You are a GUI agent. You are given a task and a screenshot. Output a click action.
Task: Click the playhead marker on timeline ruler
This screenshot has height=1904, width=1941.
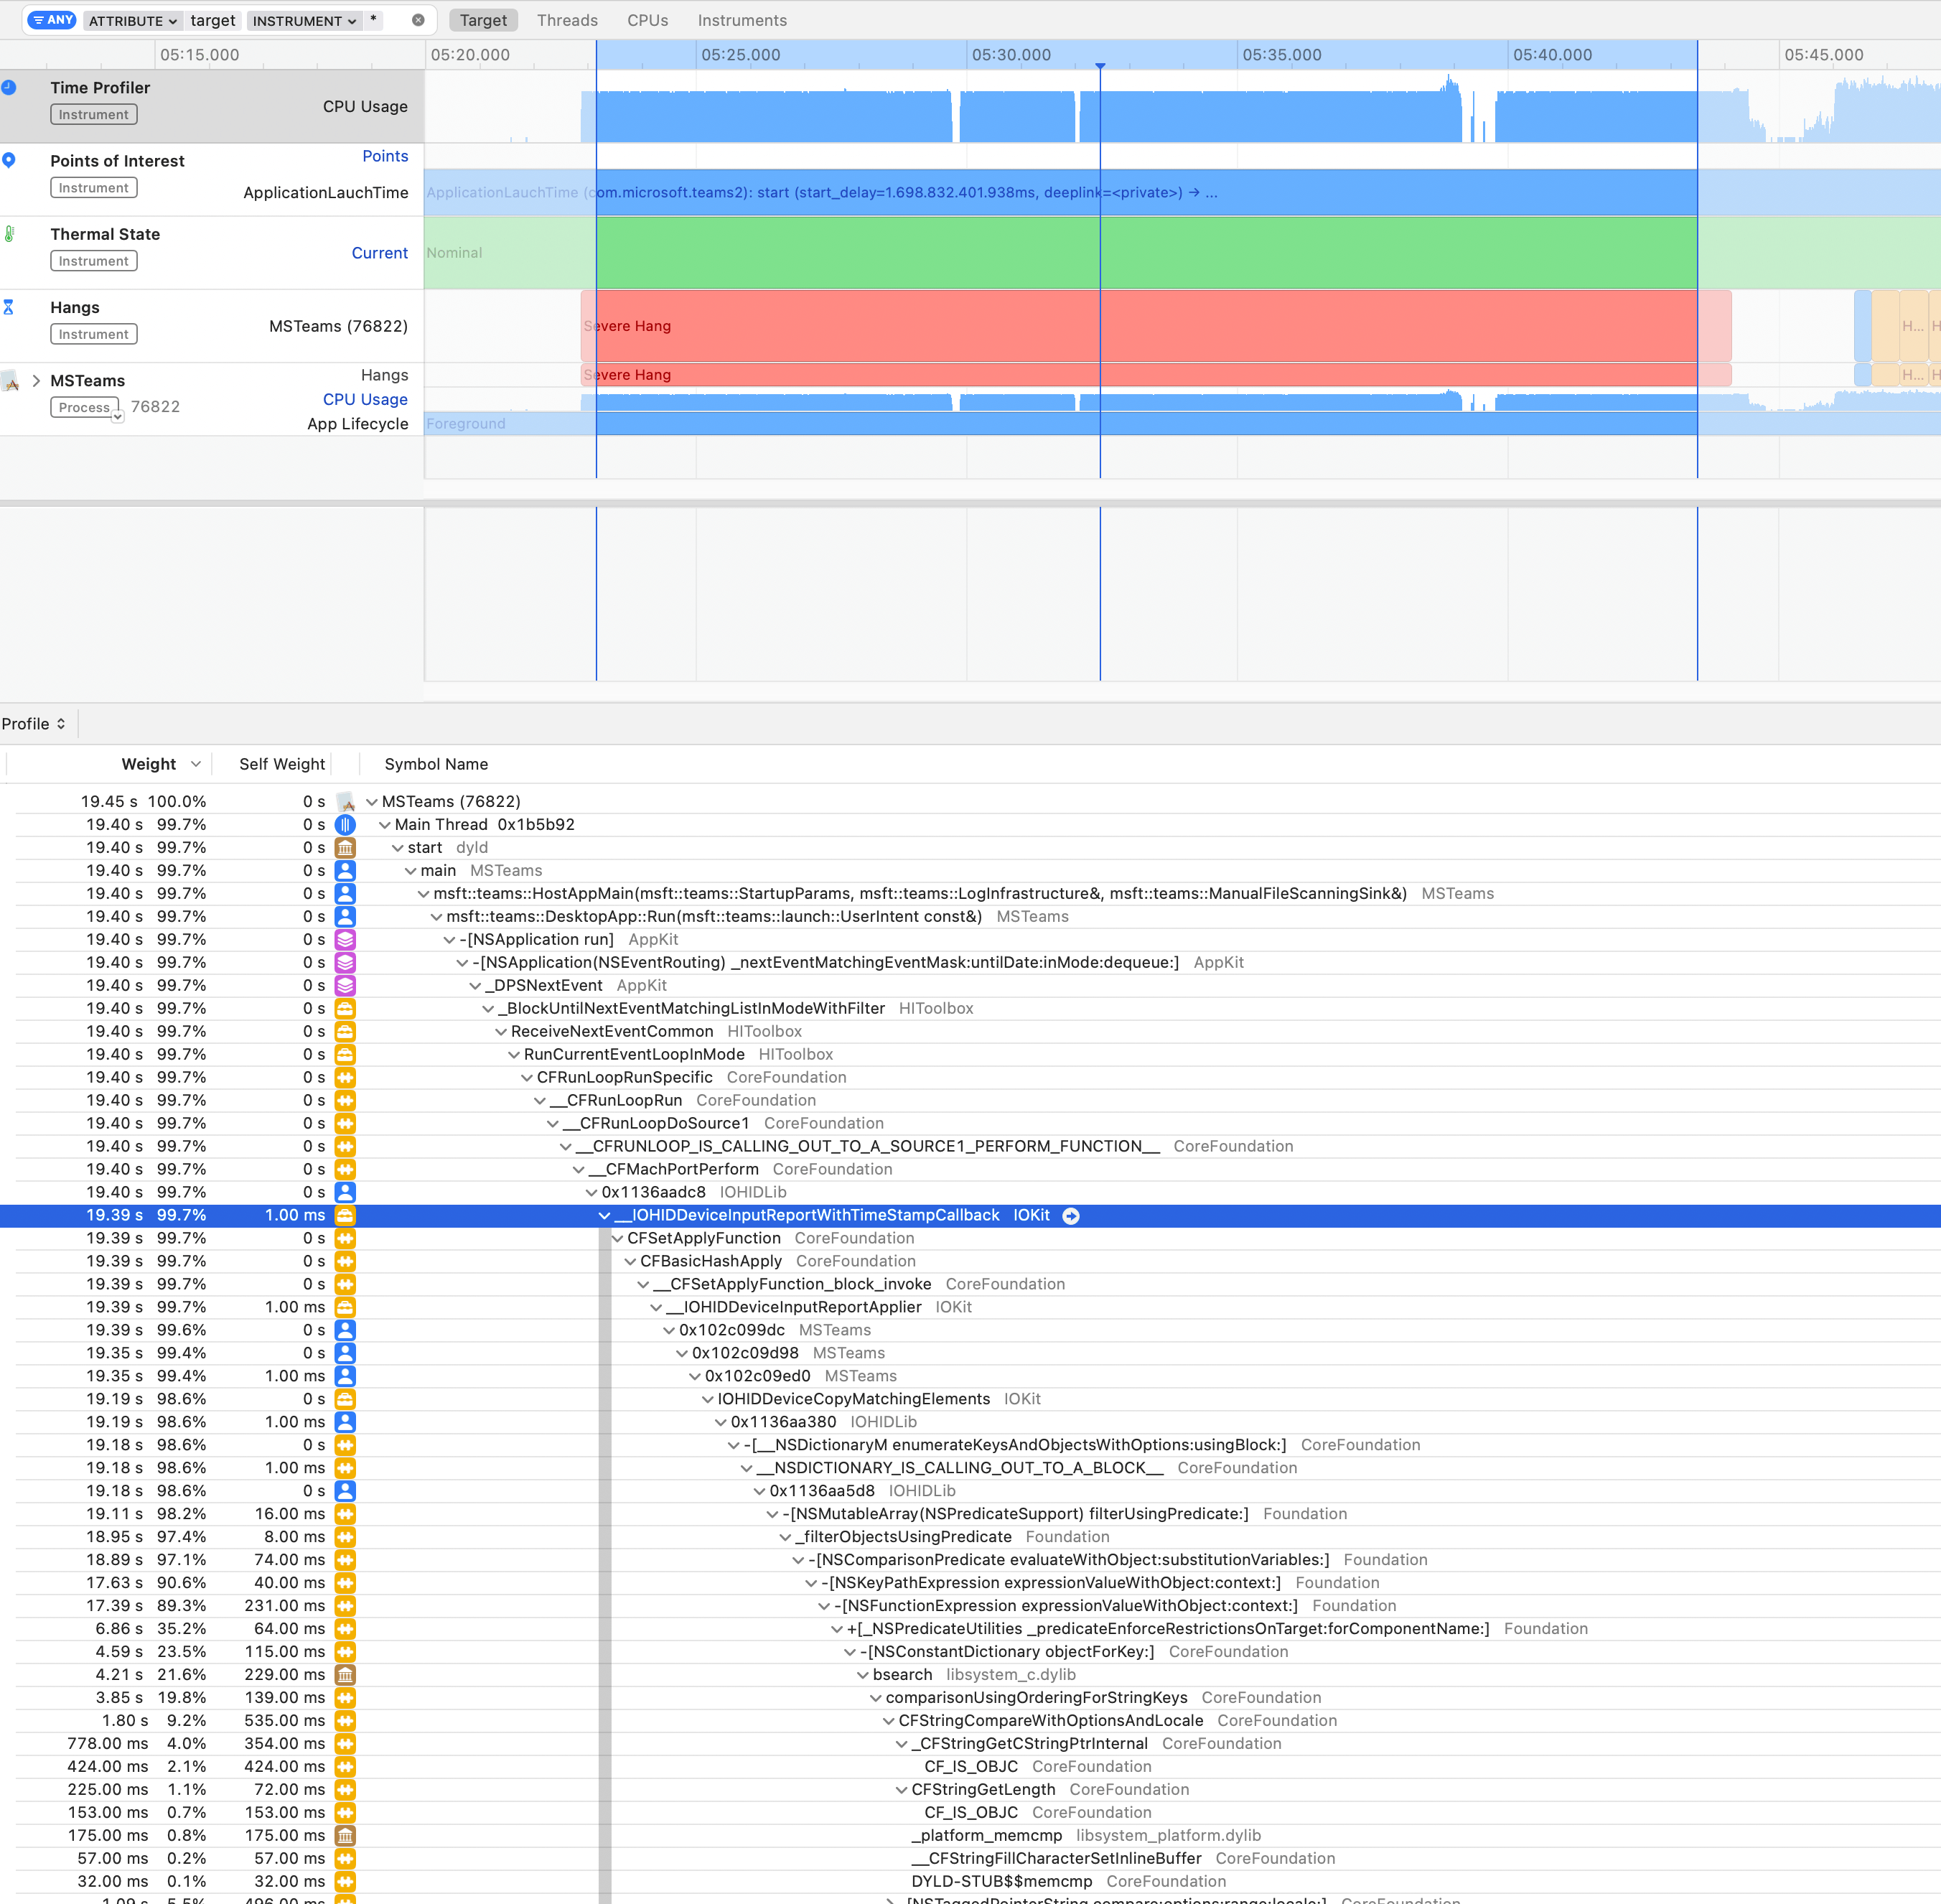1100,66
